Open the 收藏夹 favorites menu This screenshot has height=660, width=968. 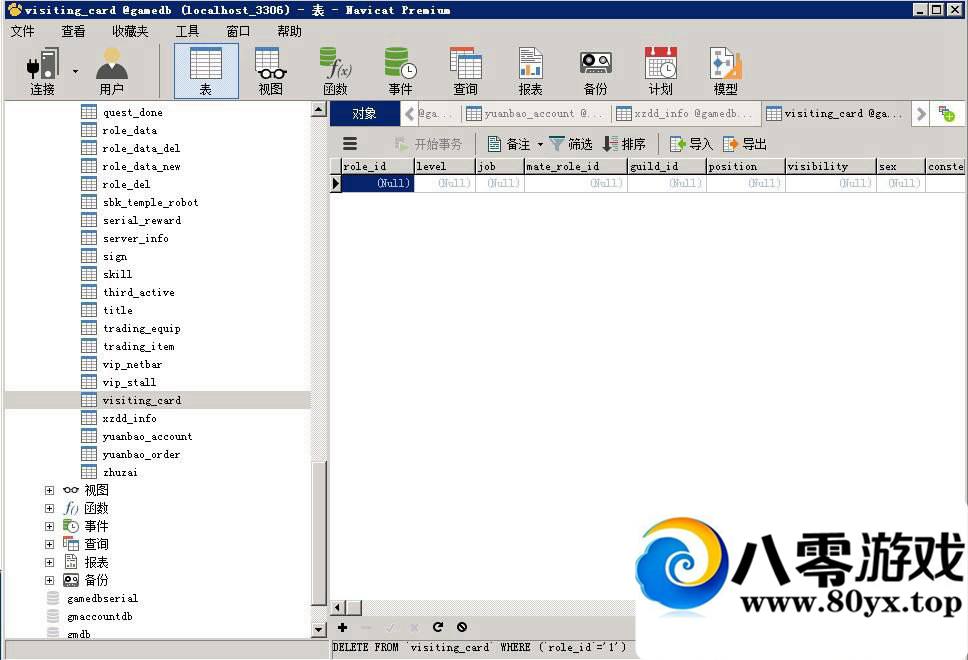[x=130, y=31]
